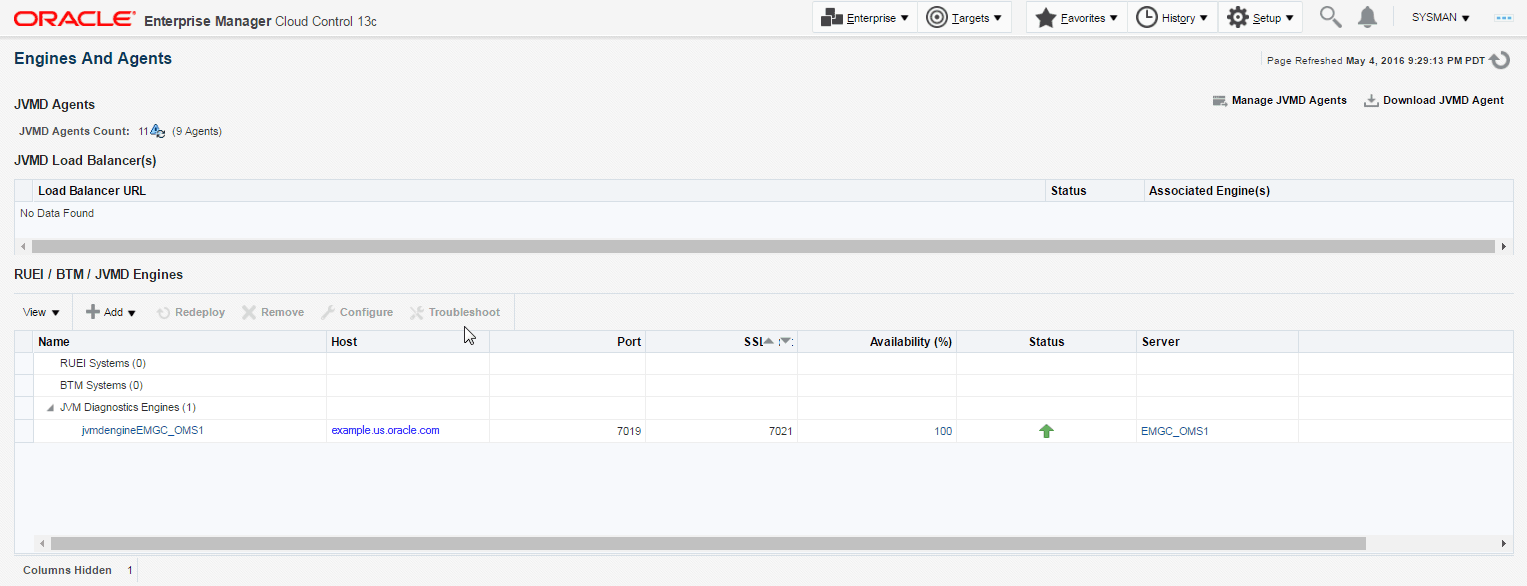Open the Setup dropdown menu
The width and height of the screenshot is (1527, 586).
(1260, 18)
